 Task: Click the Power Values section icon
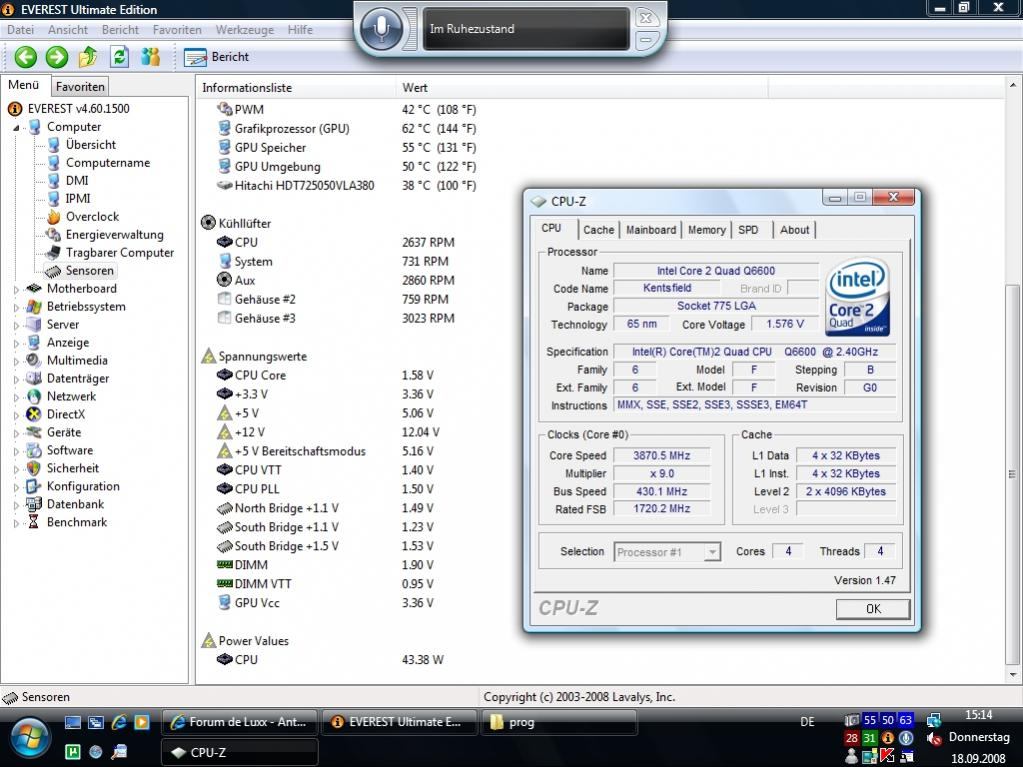pos(208,640)
